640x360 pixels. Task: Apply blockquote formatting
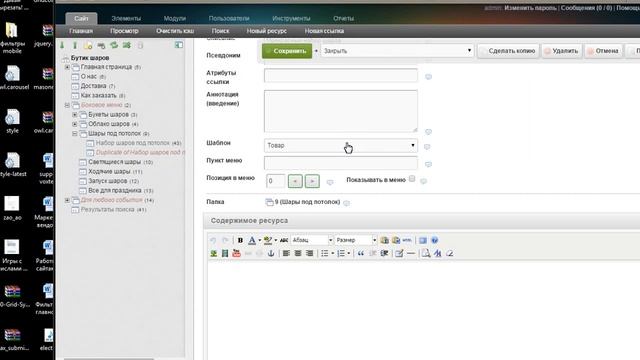(361, 253)
